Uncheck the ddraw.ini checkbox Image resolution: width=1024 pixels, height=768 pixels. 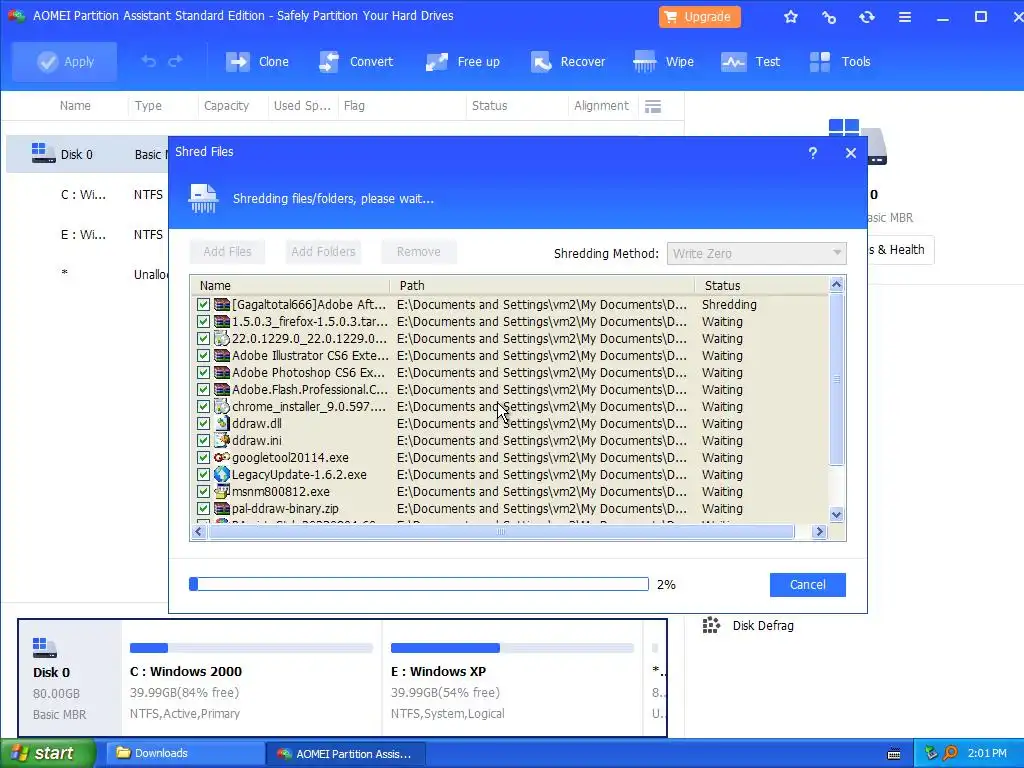(x=203, y=440)
